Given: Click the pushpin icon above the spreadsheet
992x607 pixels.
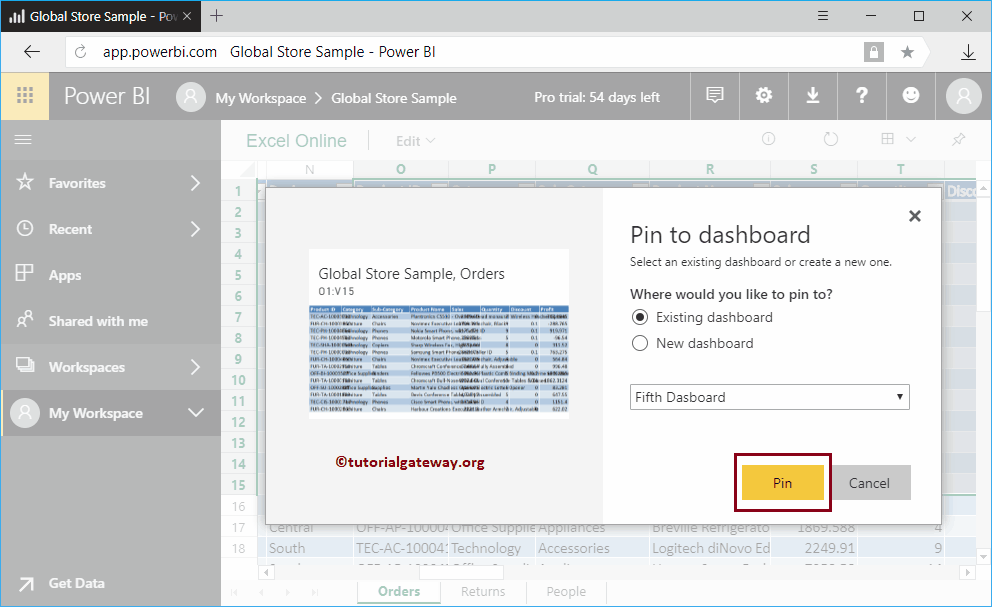Looking at the screenshot, I should click(957, 140).
